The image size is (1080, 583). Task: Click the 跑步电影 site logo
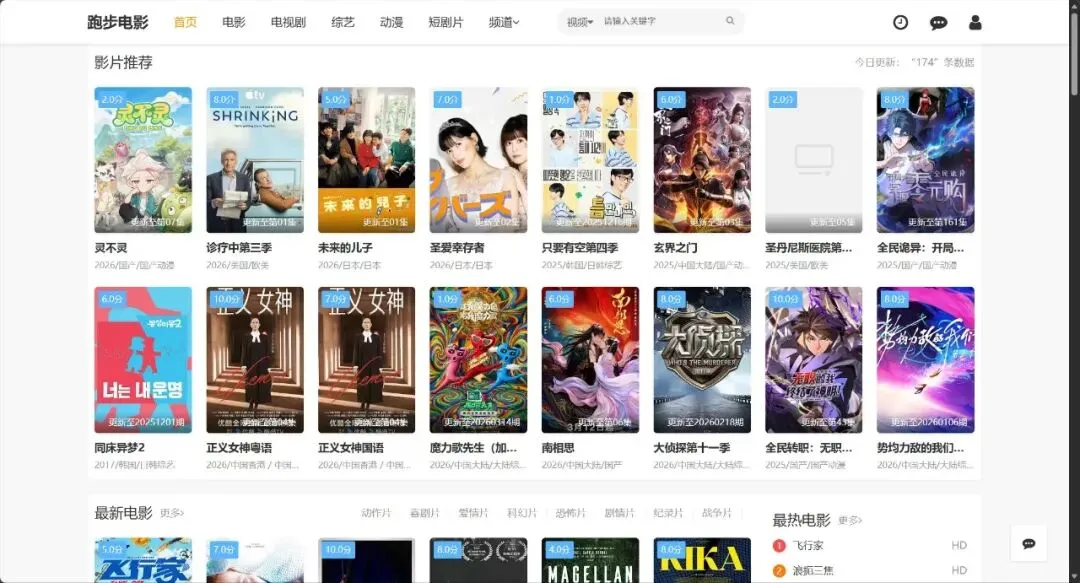(118, 22)
